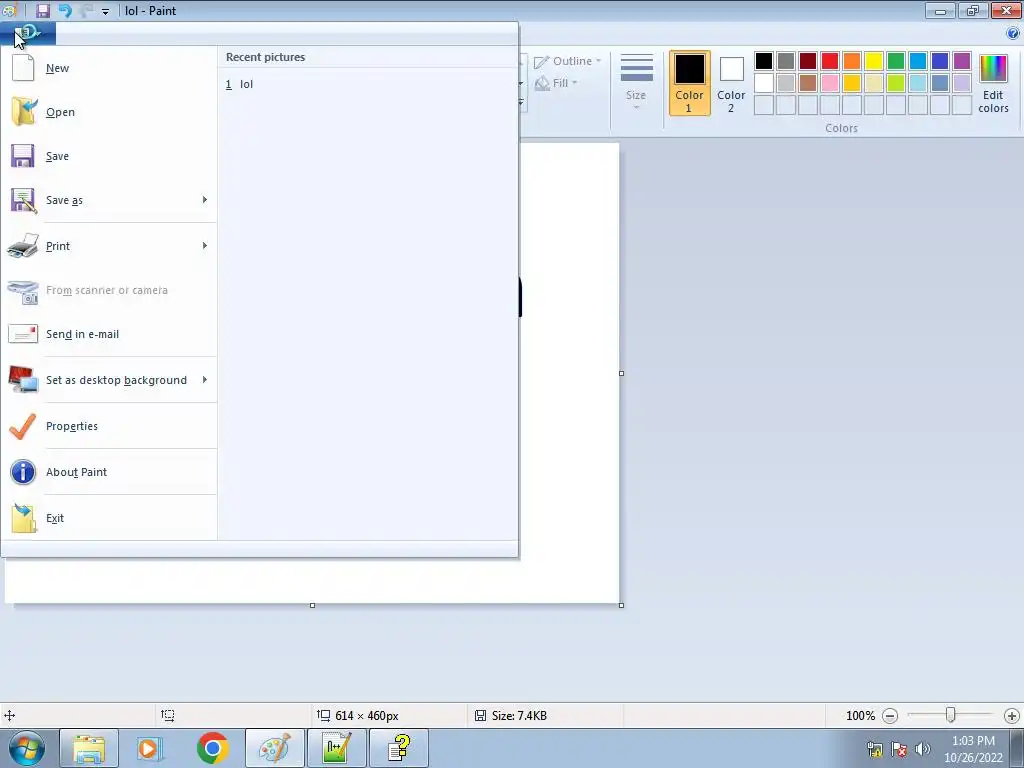Click the Edit colors rainbow icon
The height and width of the screenshot is (768, 1024).
[x=993, y=69]
